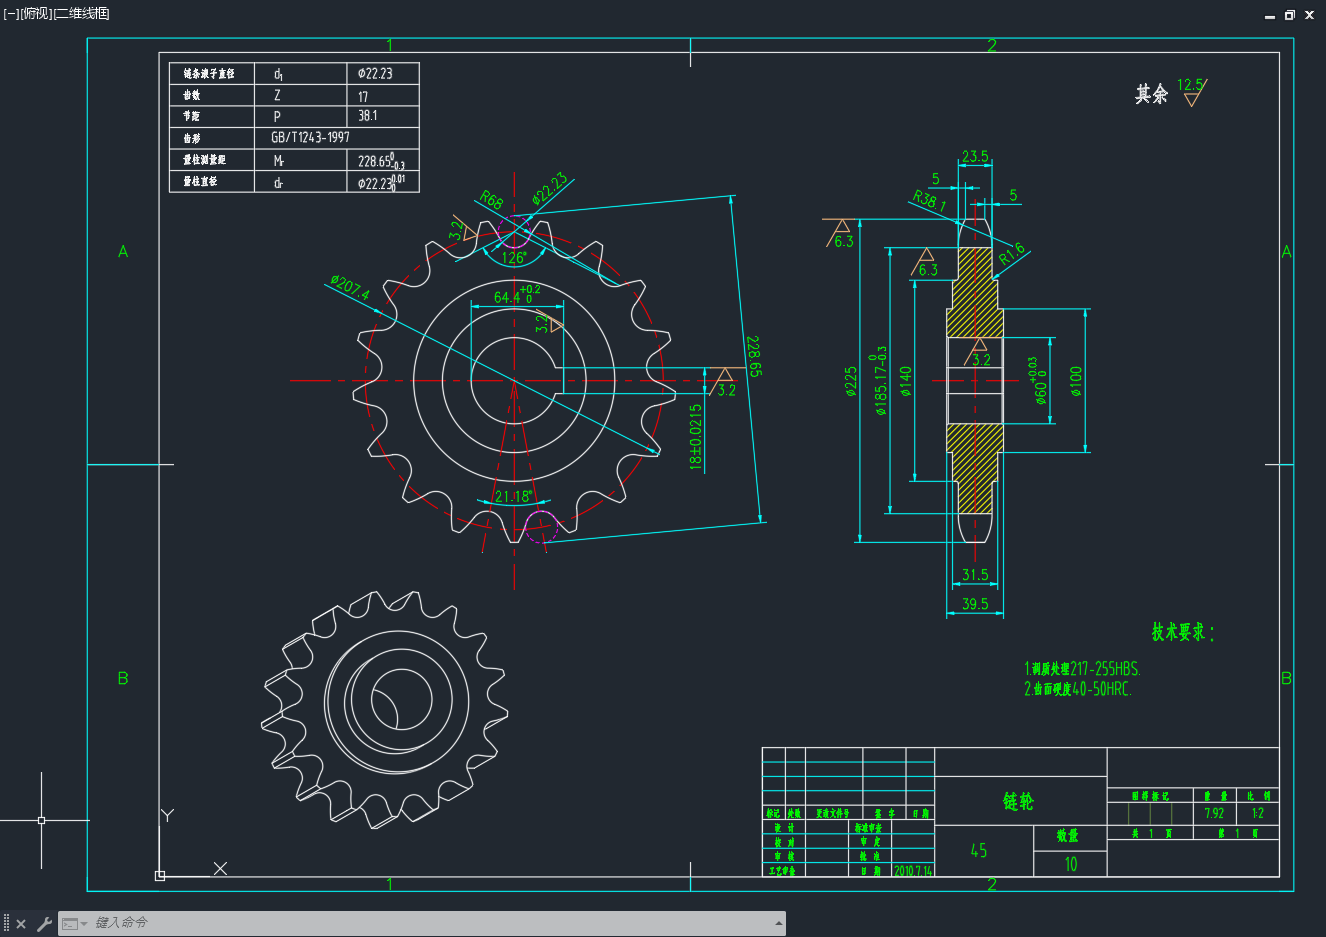
Task: Select the ø100 diameter dimension
Action: pos(1076,381)
